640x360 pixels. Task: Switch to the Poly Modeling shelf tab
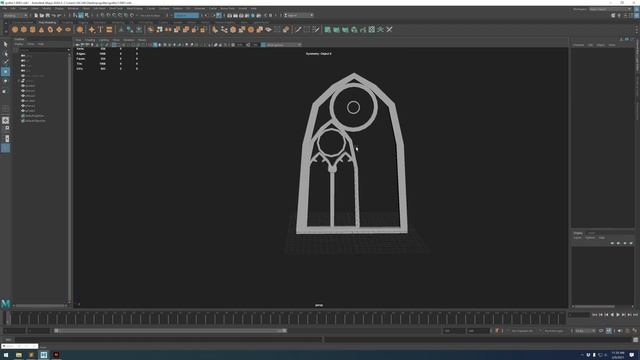click(47, 22)
